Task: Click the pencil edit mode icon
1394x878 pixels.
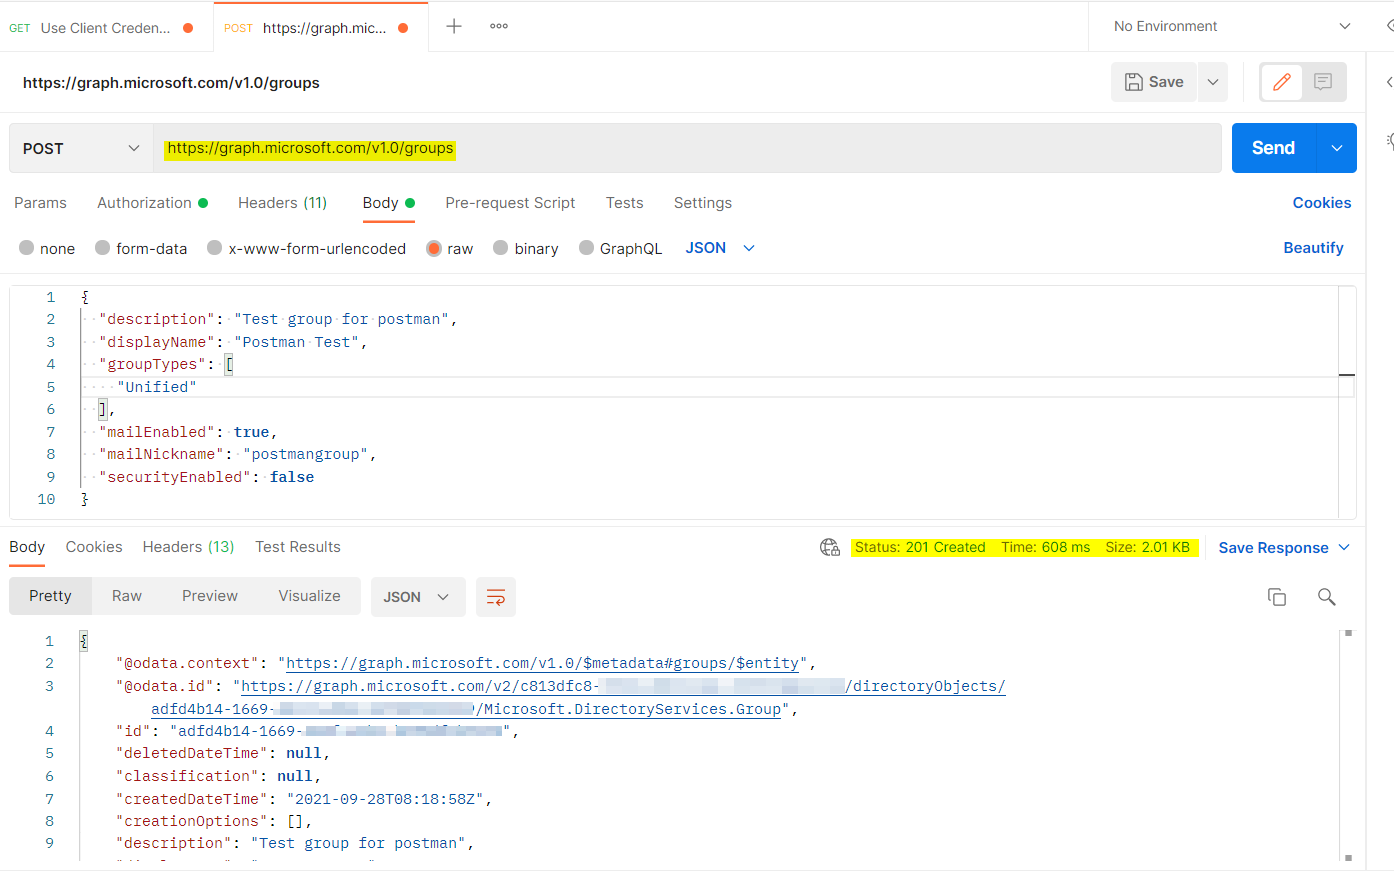Action: (1281, 82)
